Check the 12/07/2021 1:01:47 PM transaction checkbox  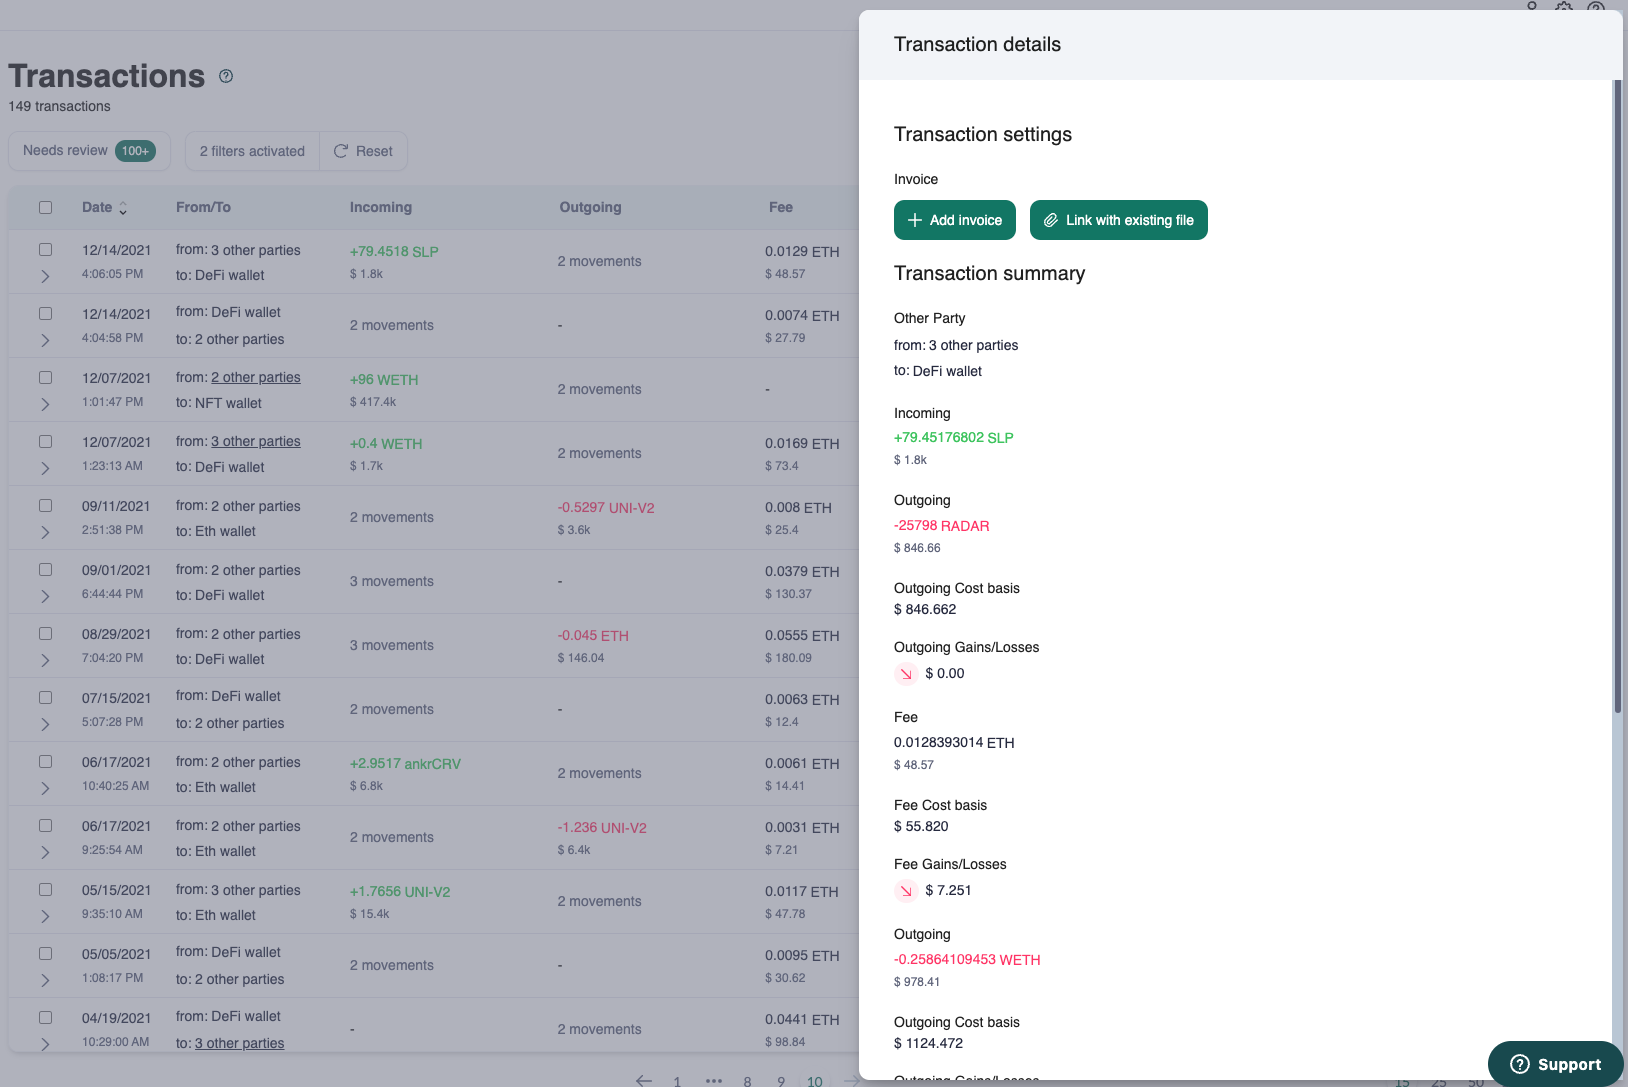(x=45, y=378)
